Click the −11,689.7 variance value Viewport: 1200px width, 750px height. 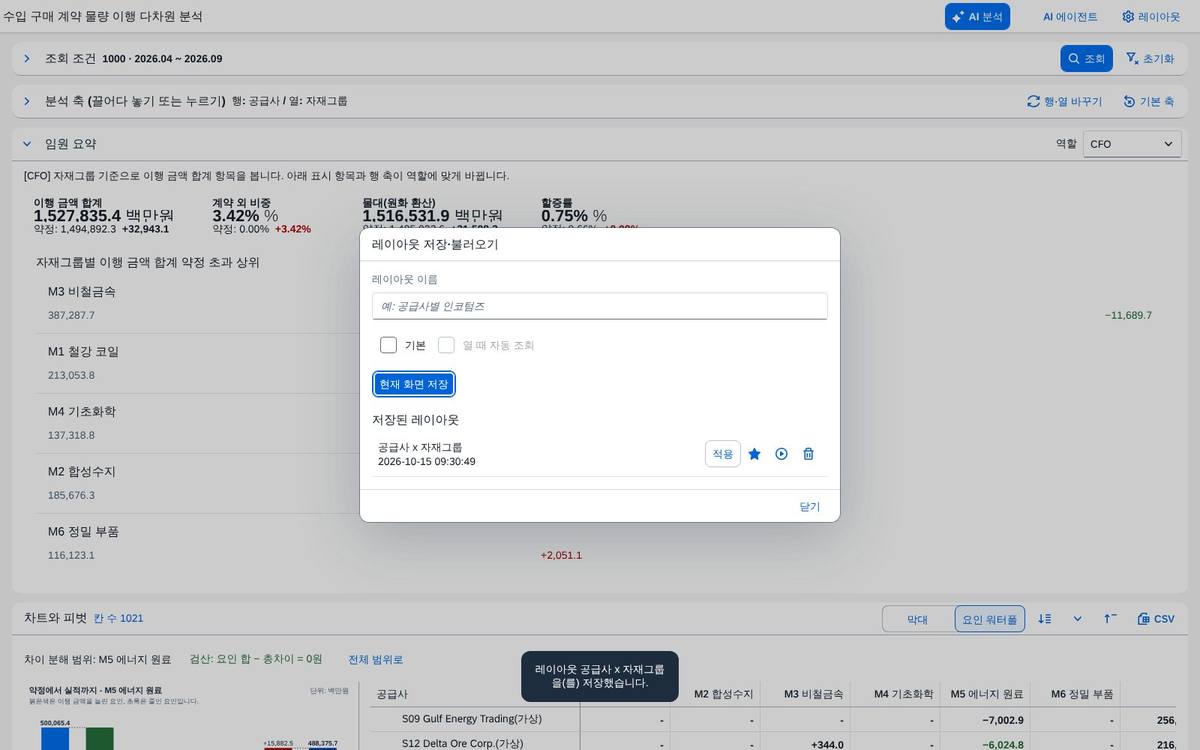1128,315
